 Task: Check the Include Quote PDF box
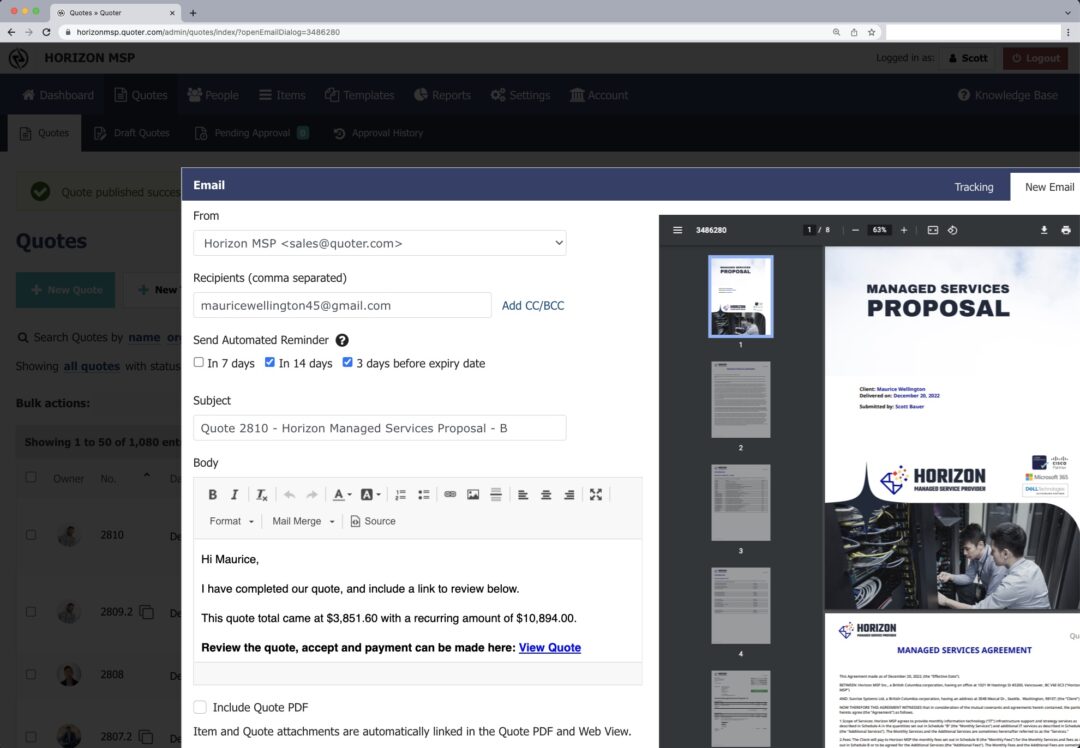click(x=200, y=707)
